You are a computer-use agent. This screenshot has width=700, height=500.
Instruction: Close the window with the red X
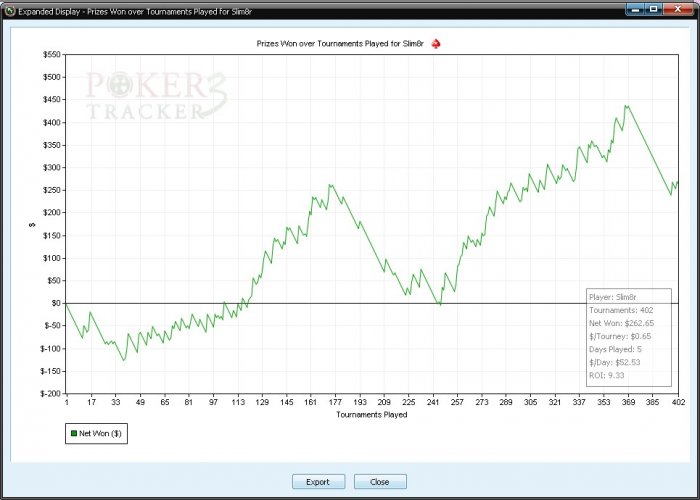(678, 9)
